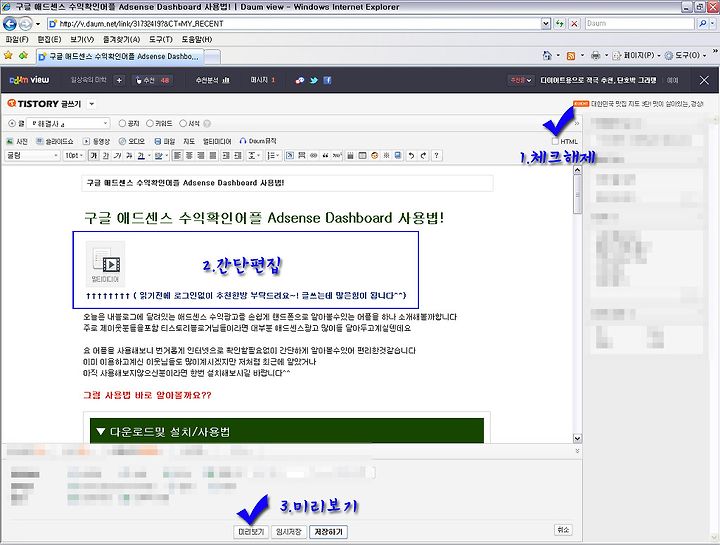Select the 서식 radio button
This screenshot has width=720, height=545.
183,123
